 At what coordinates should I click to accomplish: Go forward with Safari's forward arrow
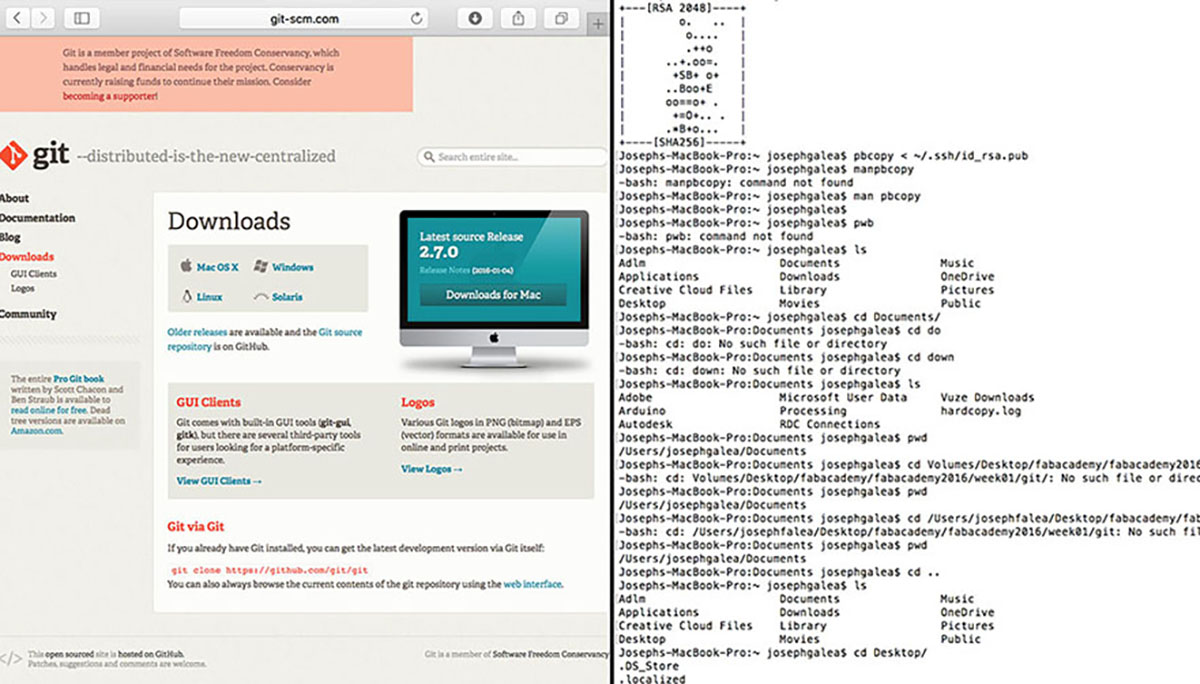pyautogui.click(x=43, y=18)
